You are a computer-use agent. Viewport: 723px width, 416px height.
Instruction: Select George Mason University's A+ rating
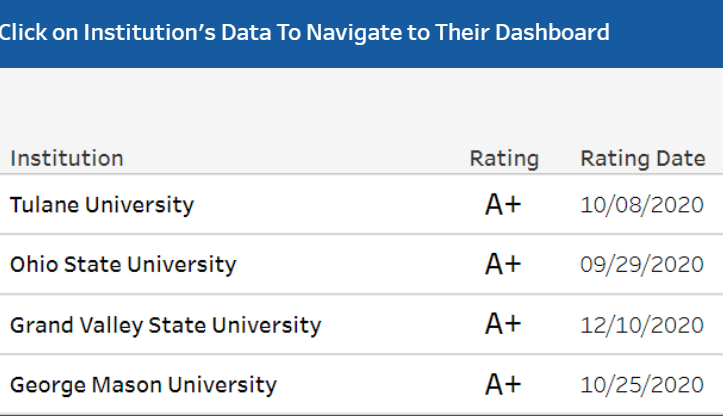[x=503, y=385]
